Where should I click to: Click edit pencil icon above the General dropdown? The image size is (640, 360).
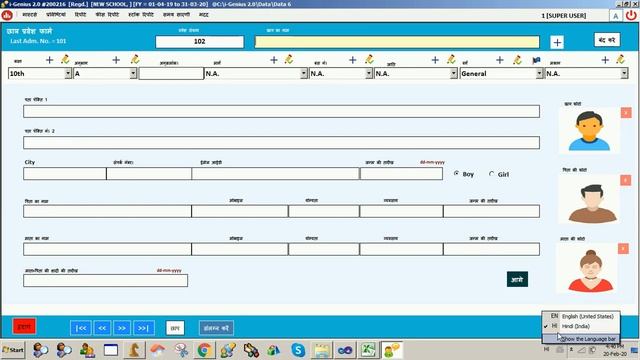click(517, 60)
